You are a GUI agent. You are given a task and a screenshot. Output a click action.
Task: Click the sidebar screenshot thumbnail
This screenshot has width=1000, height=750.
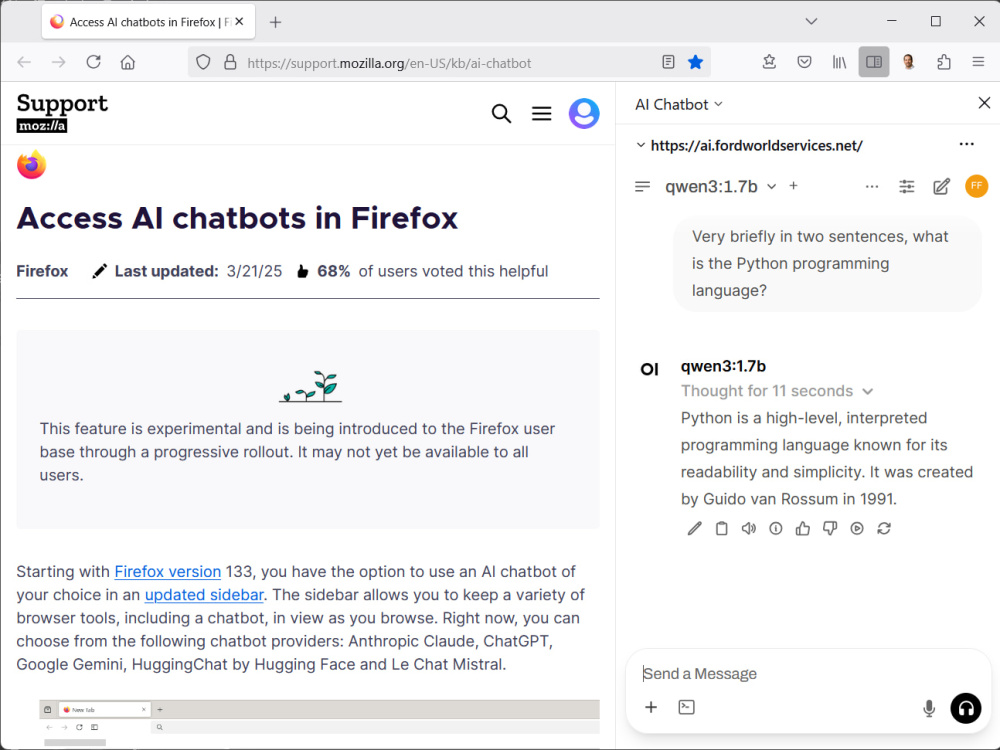click(319, 723)
